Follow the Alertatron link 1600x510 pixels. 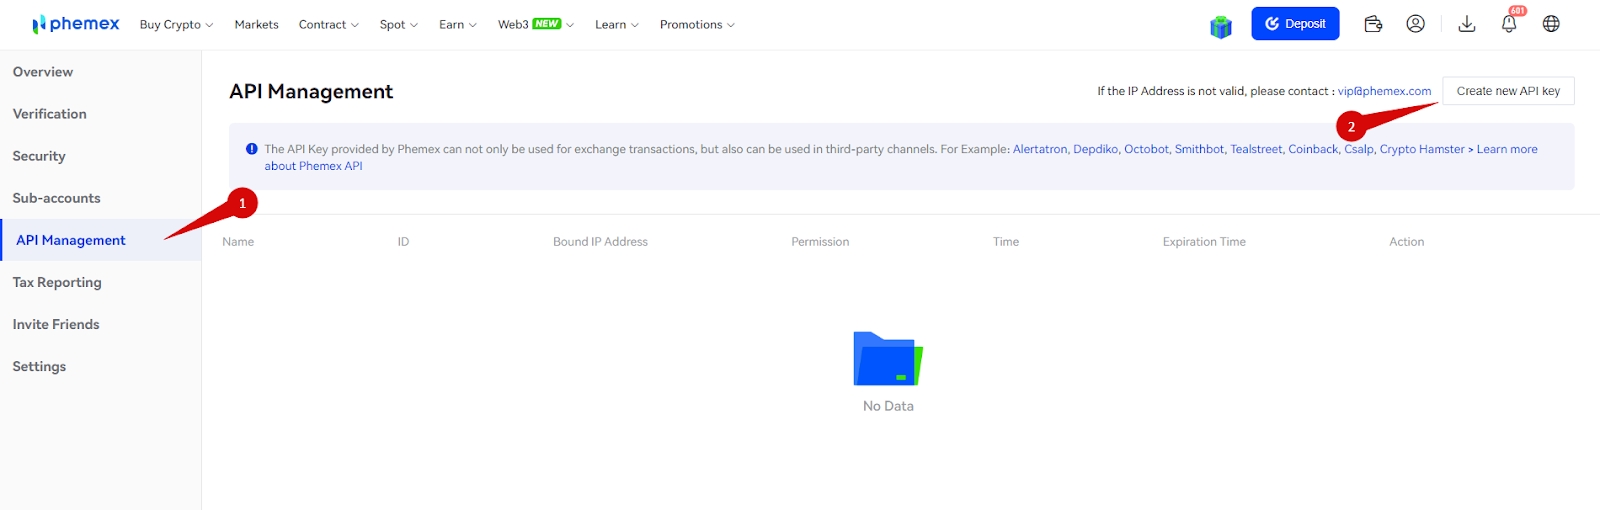pos(1039,149)
